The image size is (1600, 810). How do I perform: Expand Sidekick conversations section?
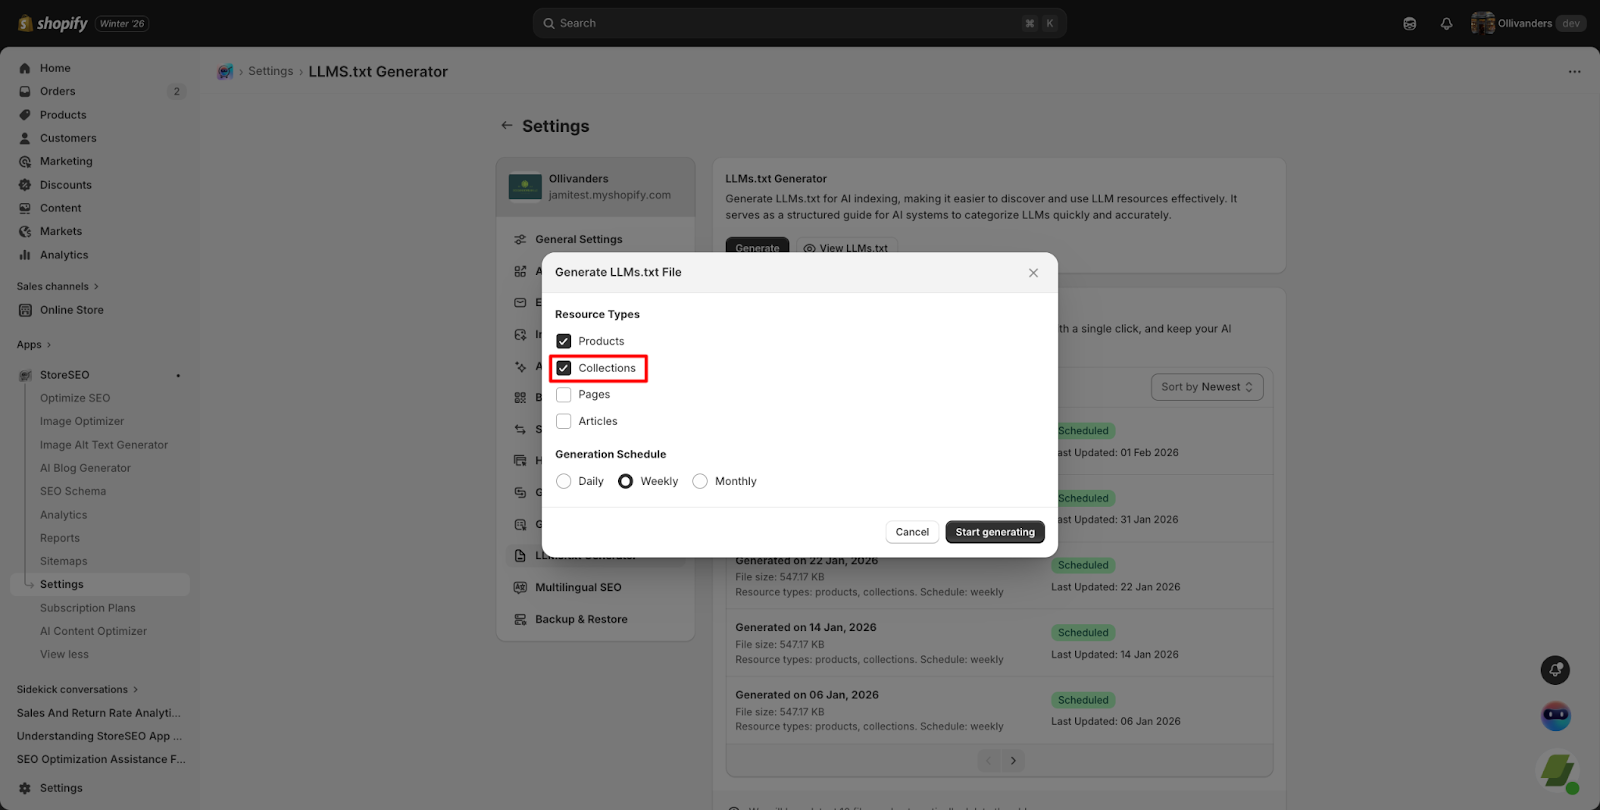point(78,690)
